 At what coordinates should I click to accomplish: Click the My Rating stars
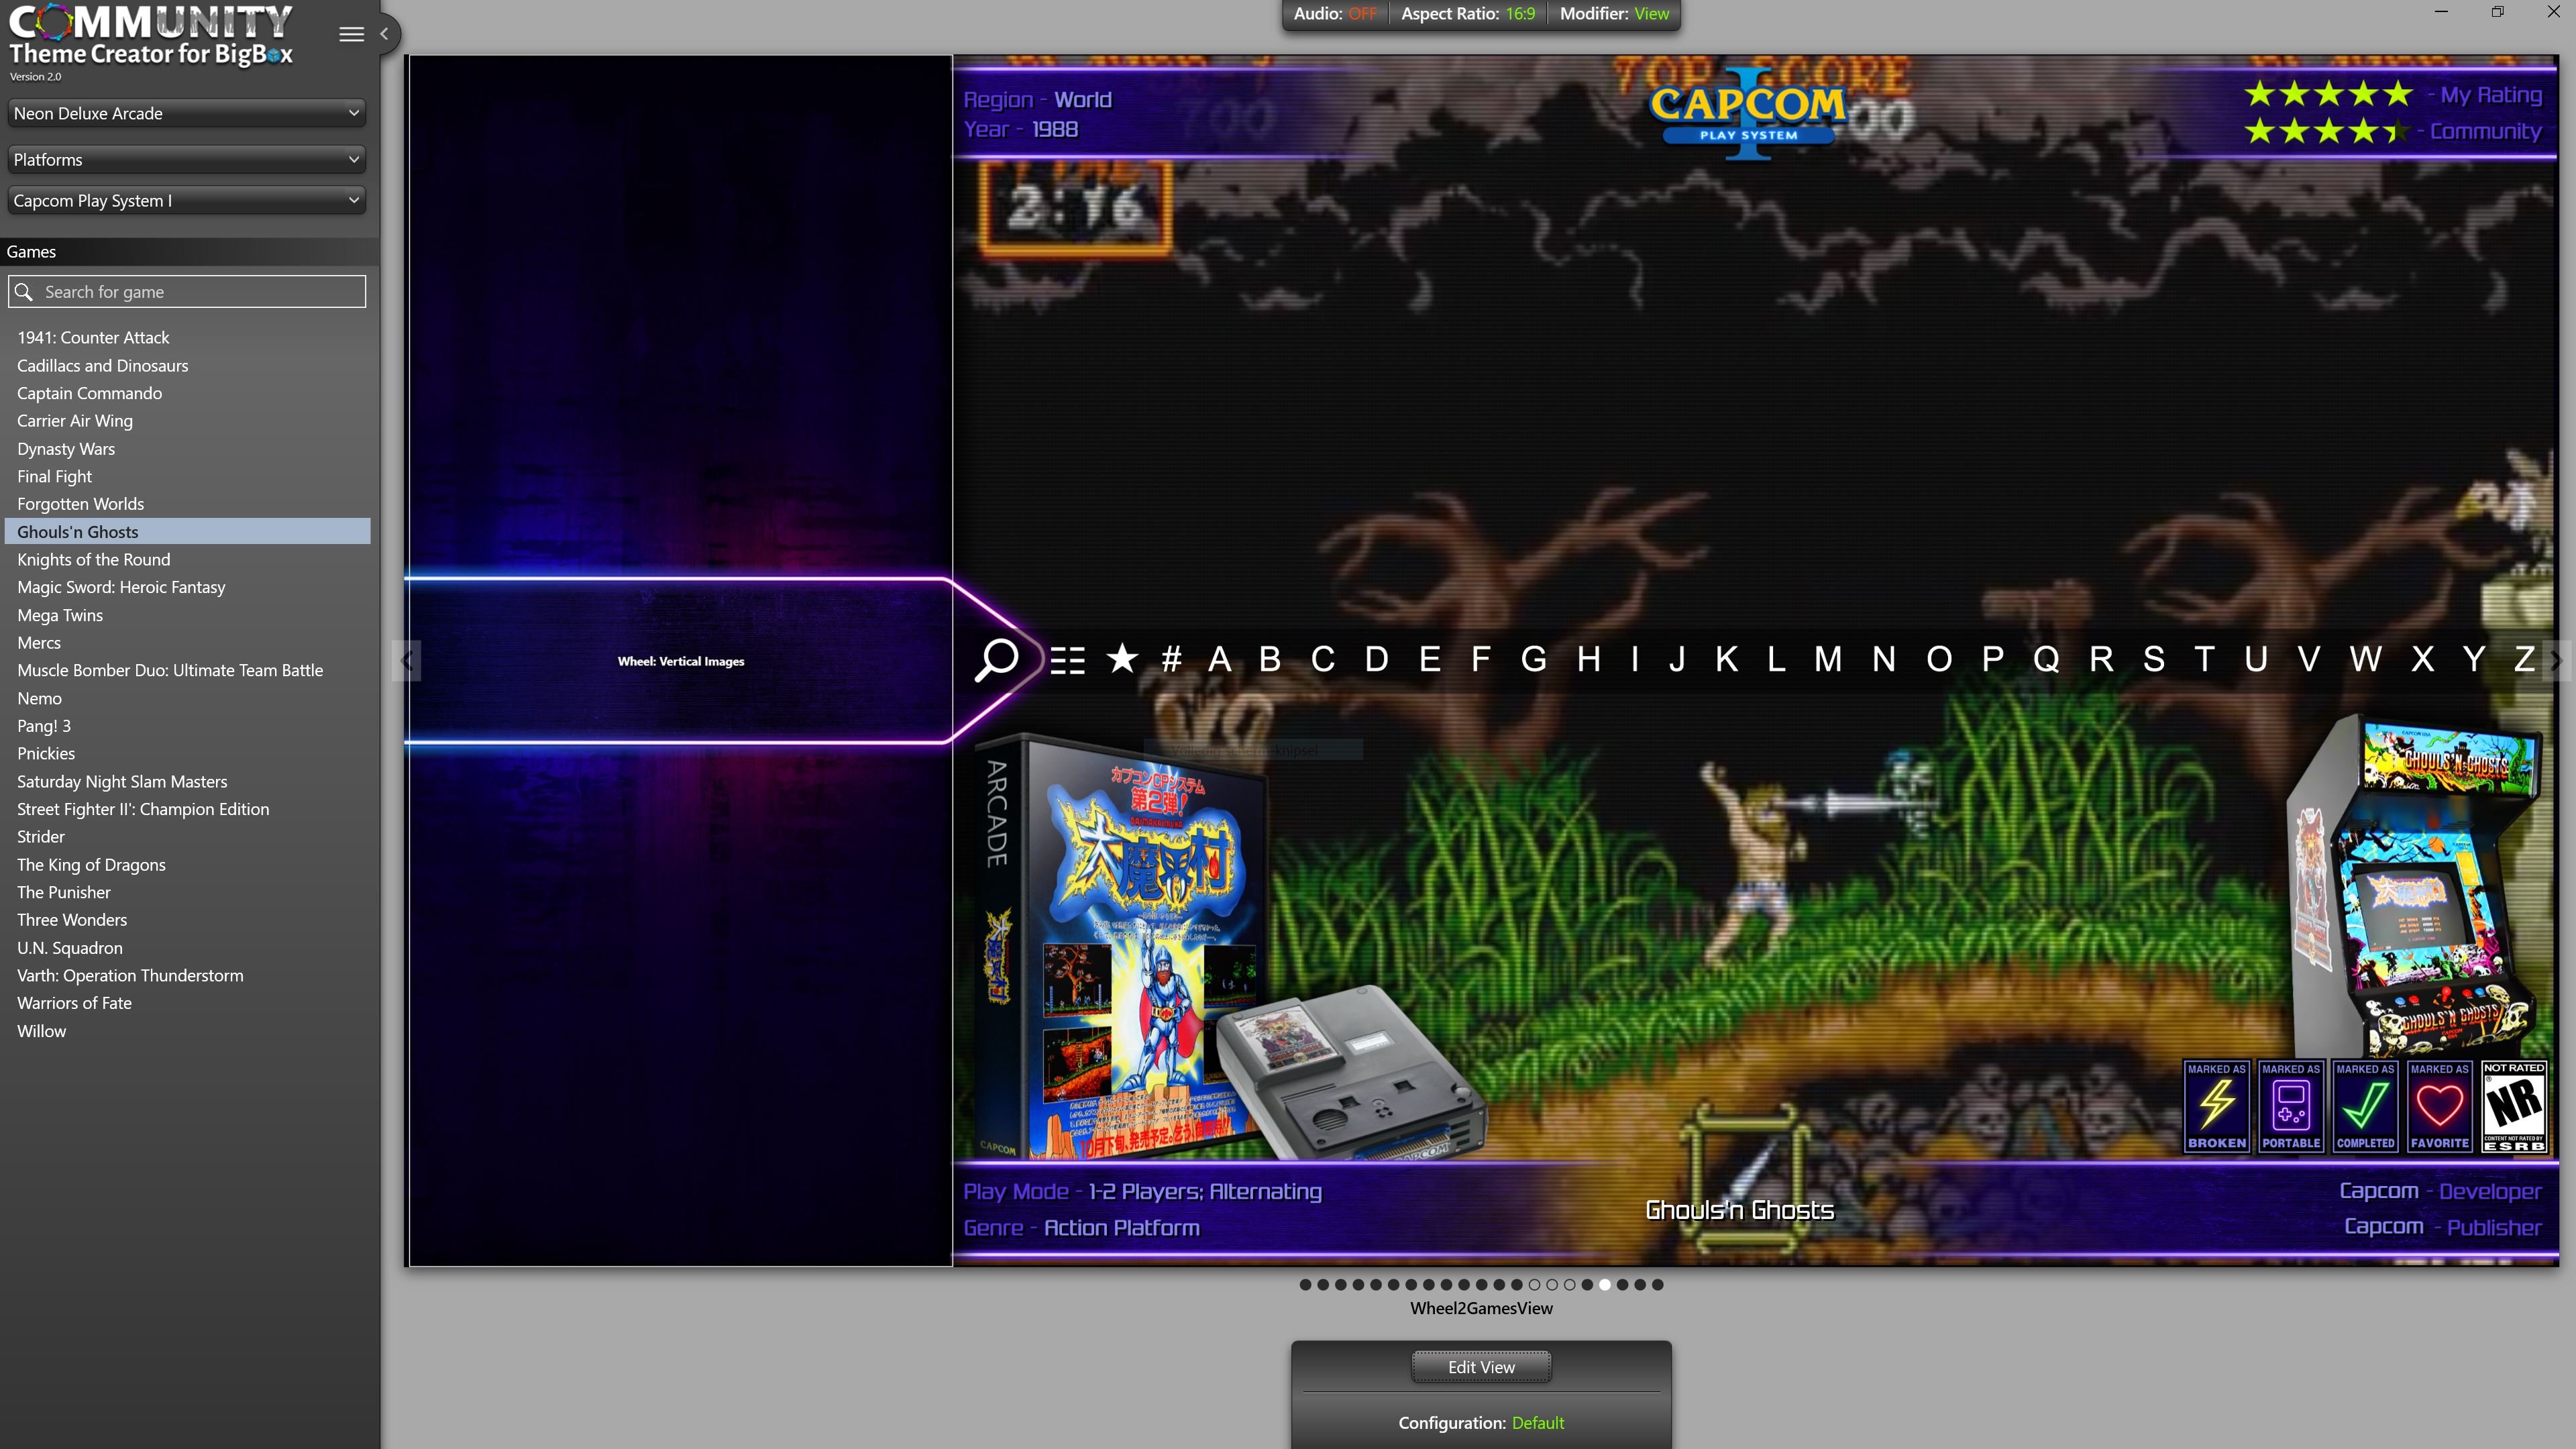2329,94
